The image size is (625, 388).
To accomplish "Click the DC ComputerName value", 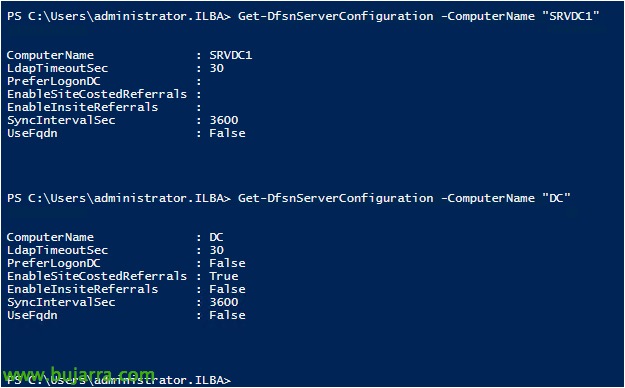I will pyautogui.click(x=216, y=237).
